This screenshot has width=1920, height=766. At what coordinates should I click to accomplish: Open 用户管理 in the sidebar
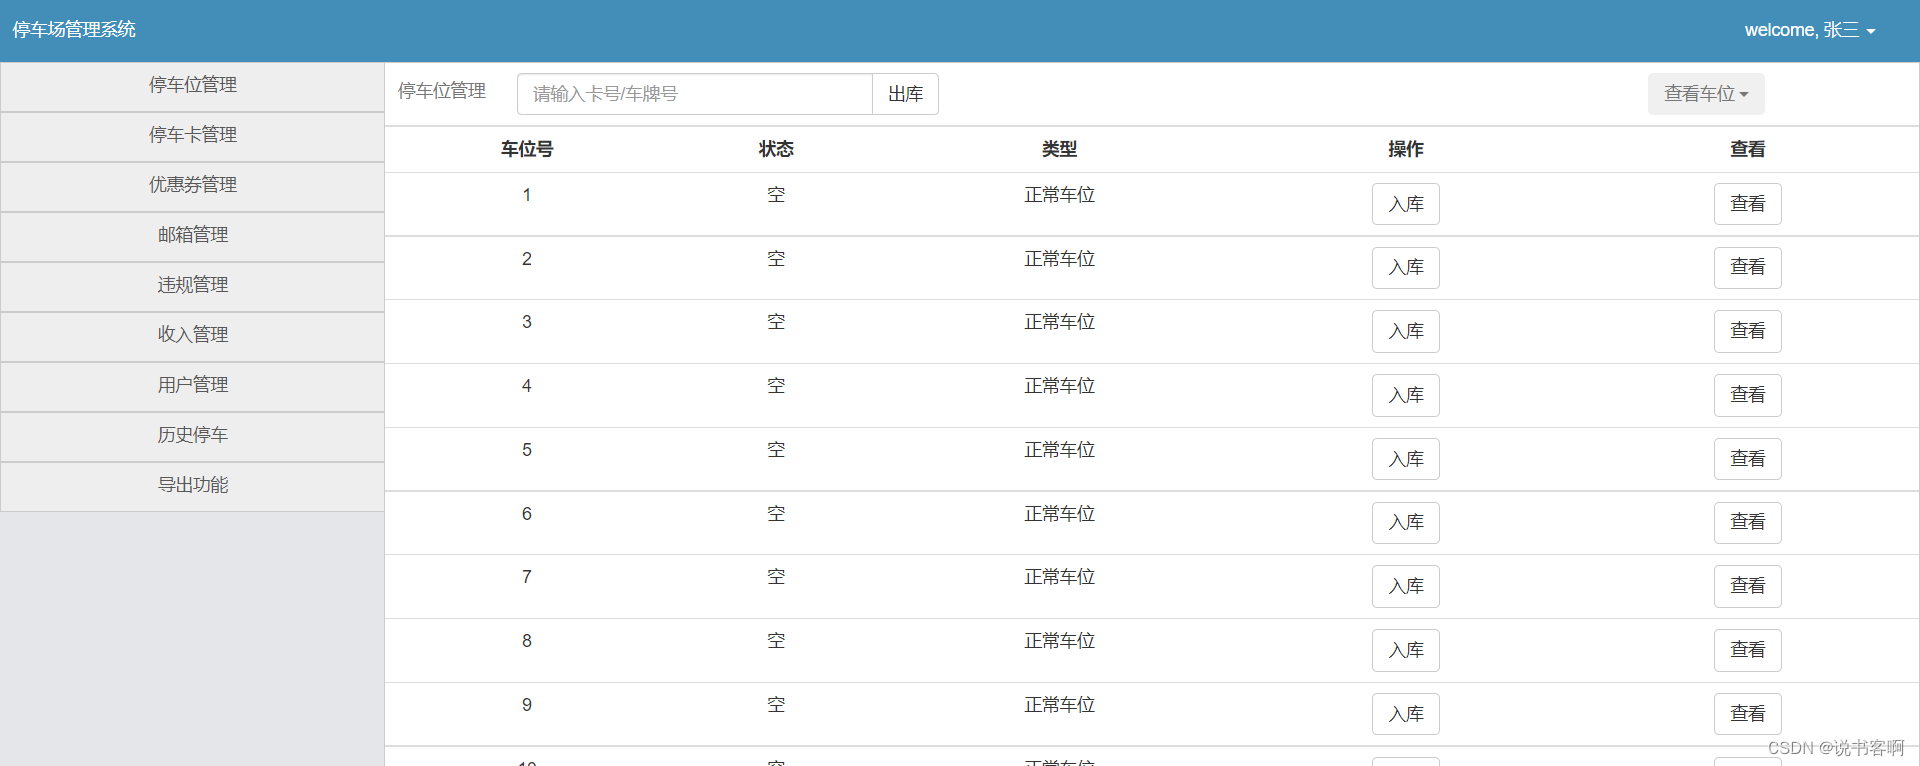[x=192, y=386]
